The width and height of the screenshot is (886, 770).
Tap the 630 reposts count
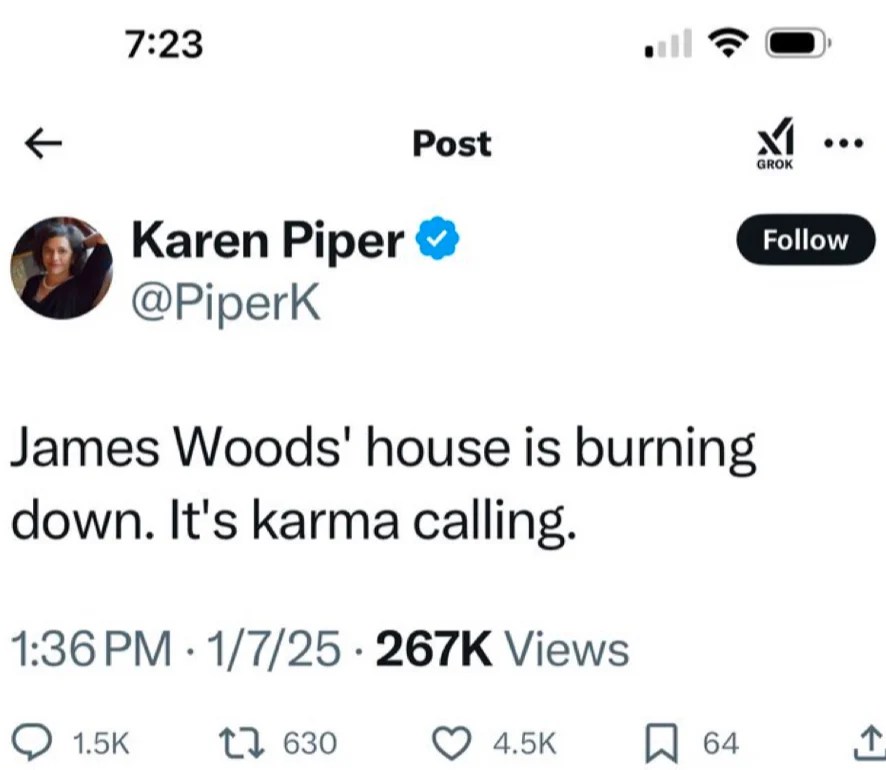310,743
